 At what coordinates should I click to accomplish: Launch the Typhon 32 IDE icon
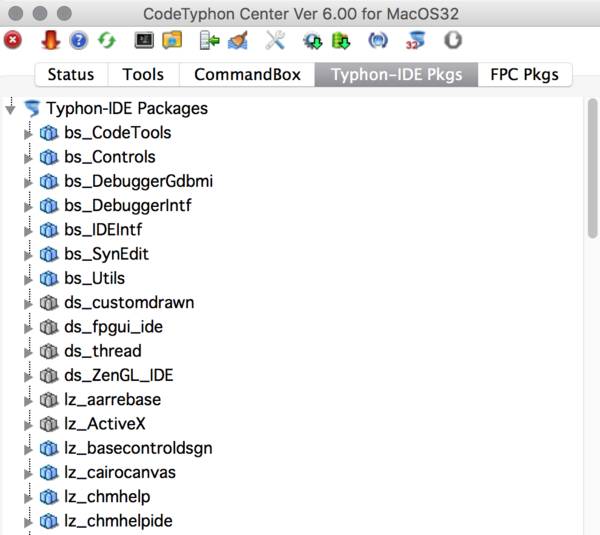(415, 40)
